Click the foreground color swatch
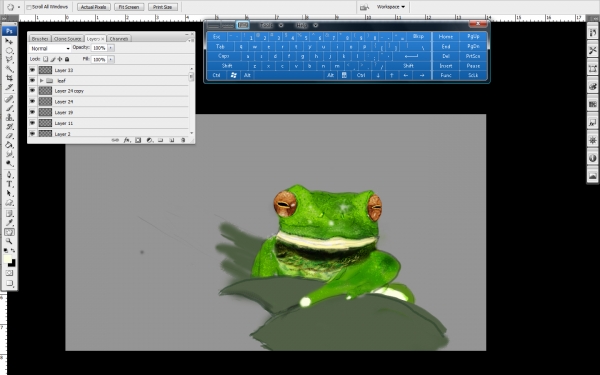Image resolution: width=600 pixels, height=375 pixels. tap(7, 259)
